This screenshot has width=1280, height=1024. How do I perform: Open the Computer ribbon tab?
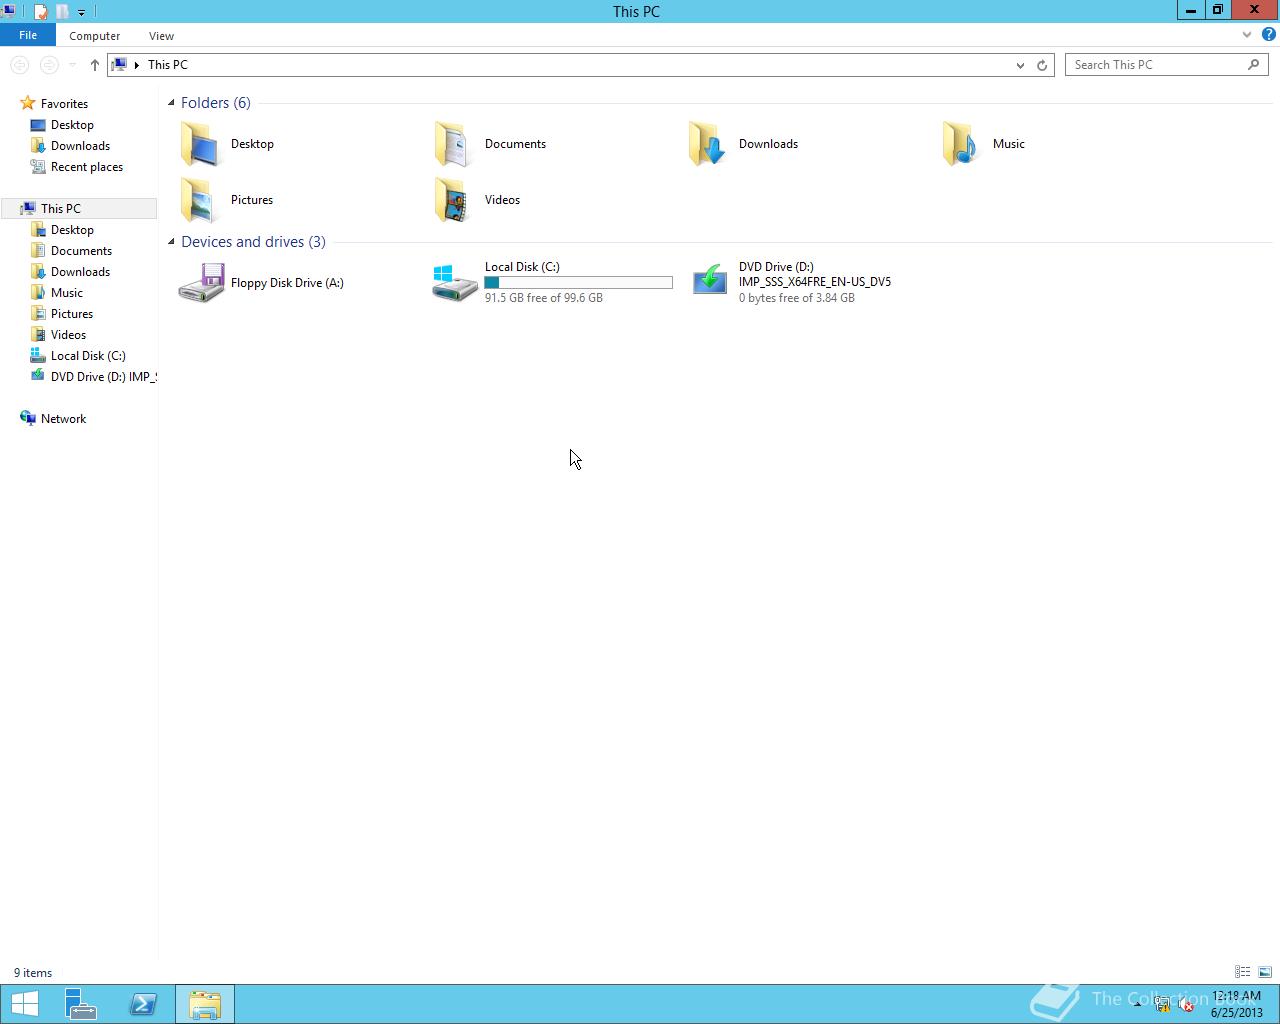coord(95,36)
